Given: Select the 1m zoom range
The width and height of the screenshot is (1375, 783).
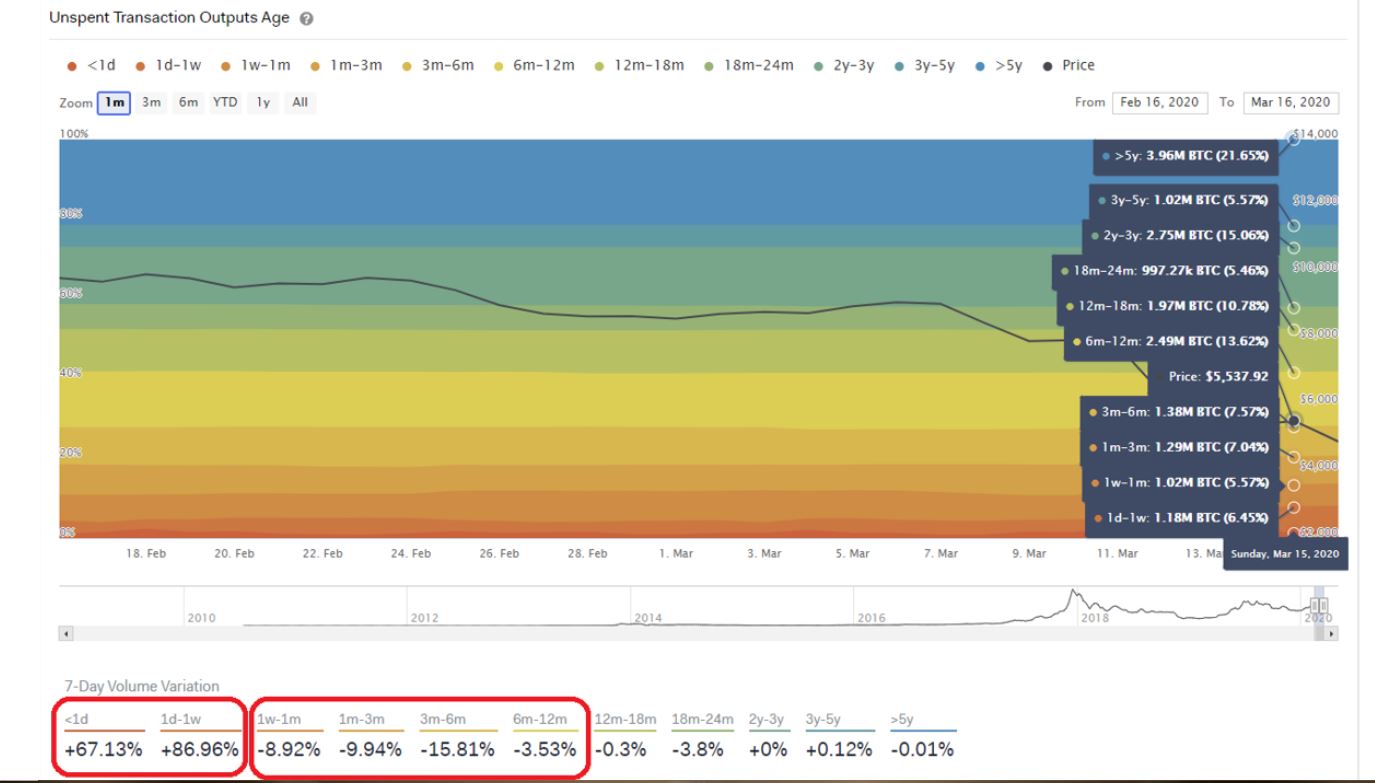Looking at the screenshot, I should pos(114,102).
